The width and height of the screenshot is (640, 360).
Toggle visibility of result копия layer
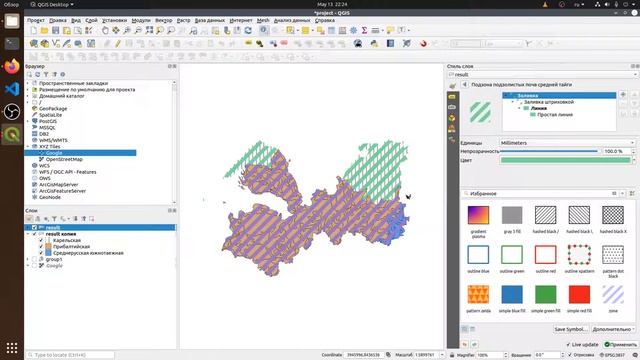pos(34,234)
